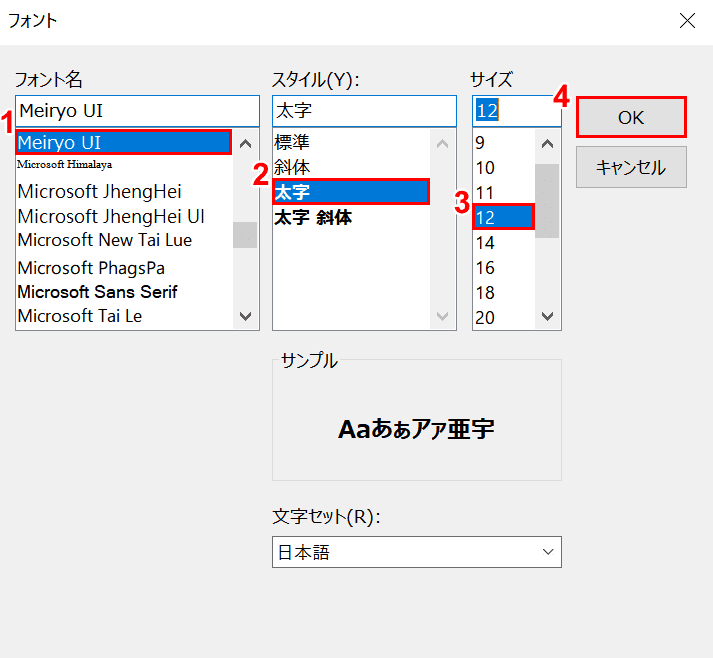Open the 文字セット dropdown

click(417, 552)
